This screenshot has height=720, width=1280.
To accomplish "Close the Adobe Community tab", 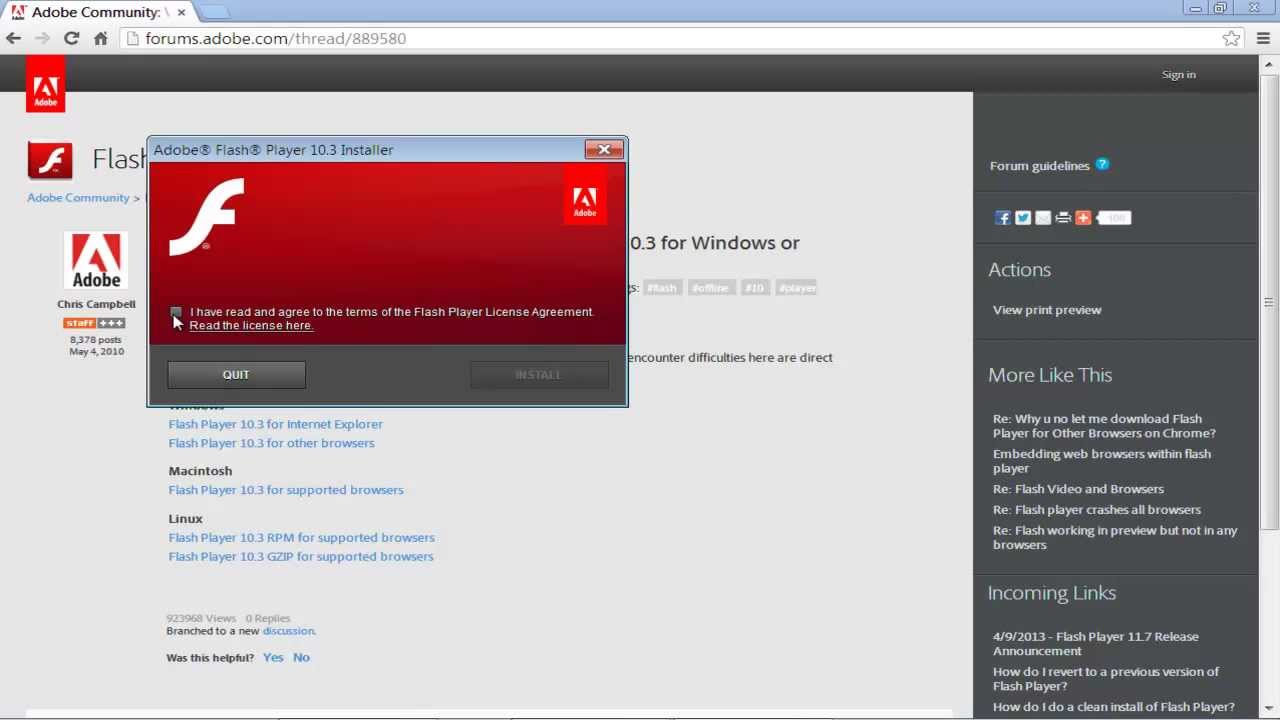I will click(181, 12).
